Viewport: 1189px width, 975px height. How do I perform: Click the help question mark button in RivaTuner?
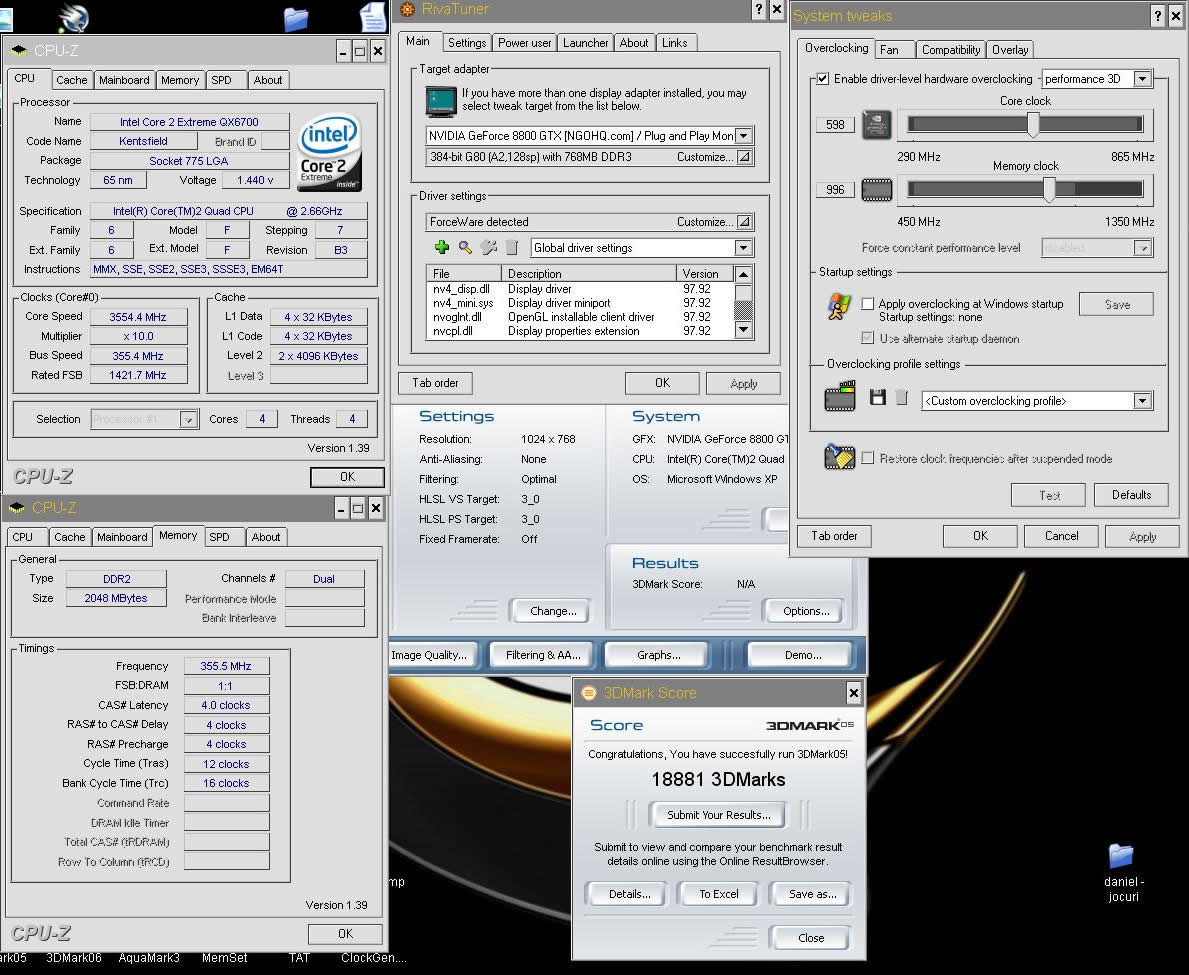(758, 9)
